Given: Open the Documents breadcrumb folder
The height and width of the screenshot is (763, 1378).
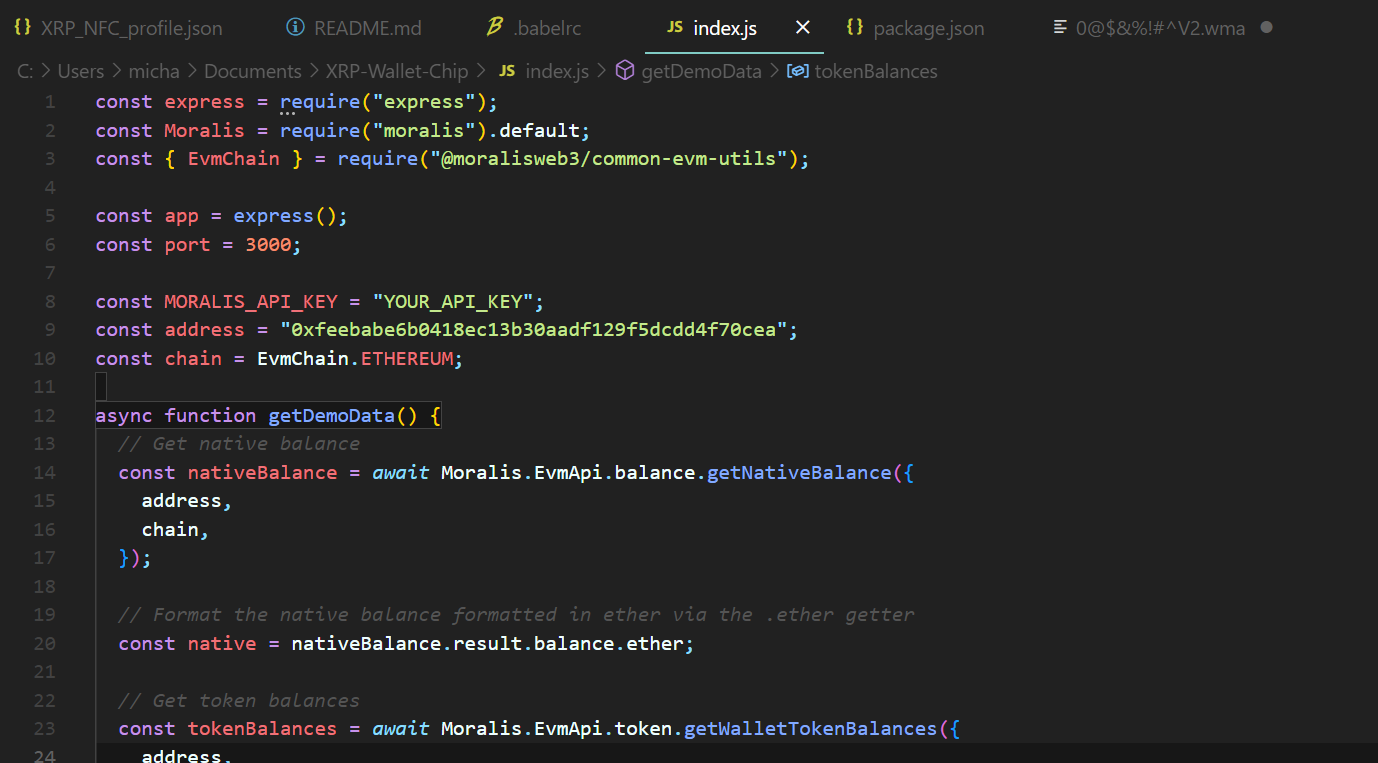Looking at the screenshot, I should point(253,71).
